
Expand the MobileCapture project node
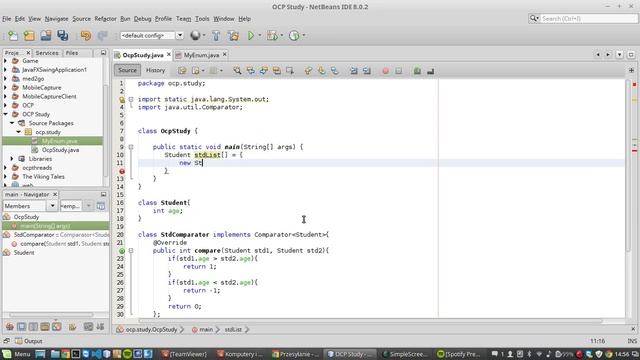pyautogui.click(x=5, y=87)
